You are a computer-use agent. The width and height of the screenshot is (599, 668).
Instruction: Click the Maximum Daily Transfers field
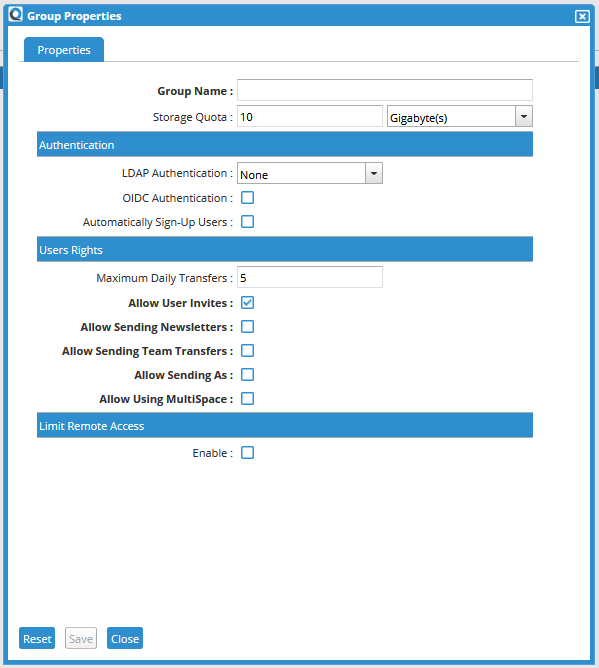310,277
